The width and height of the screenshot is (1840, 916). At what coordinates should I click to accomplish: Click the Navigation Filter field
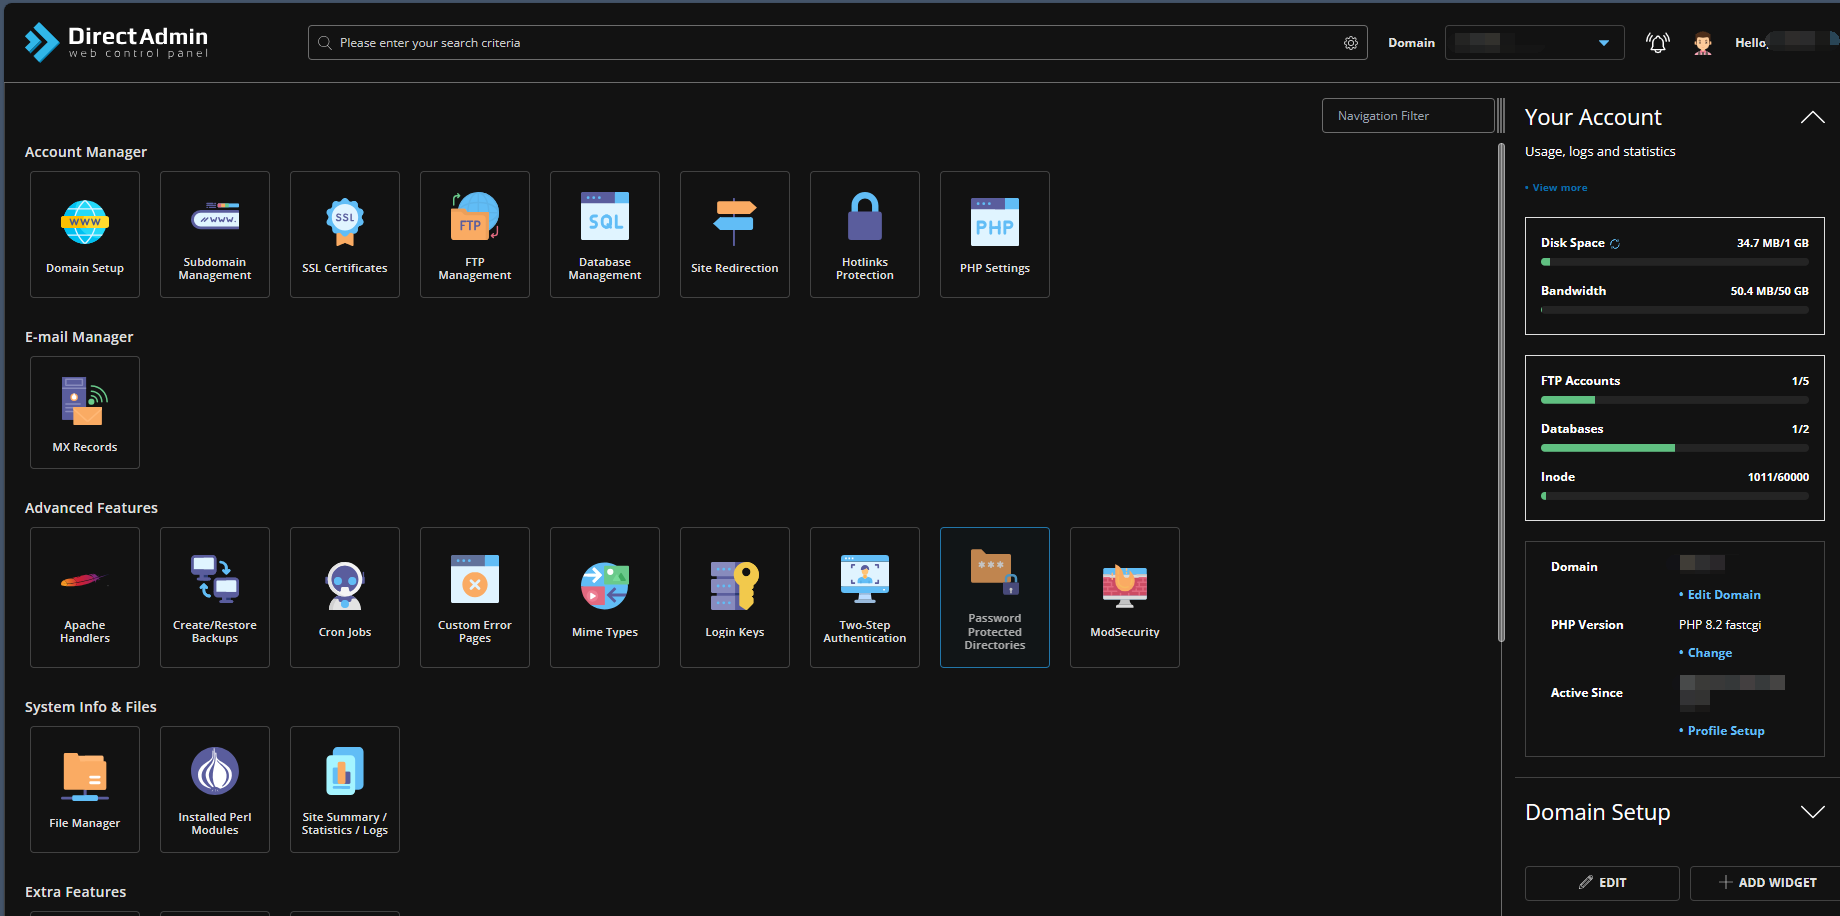[x=1407, y=116]
